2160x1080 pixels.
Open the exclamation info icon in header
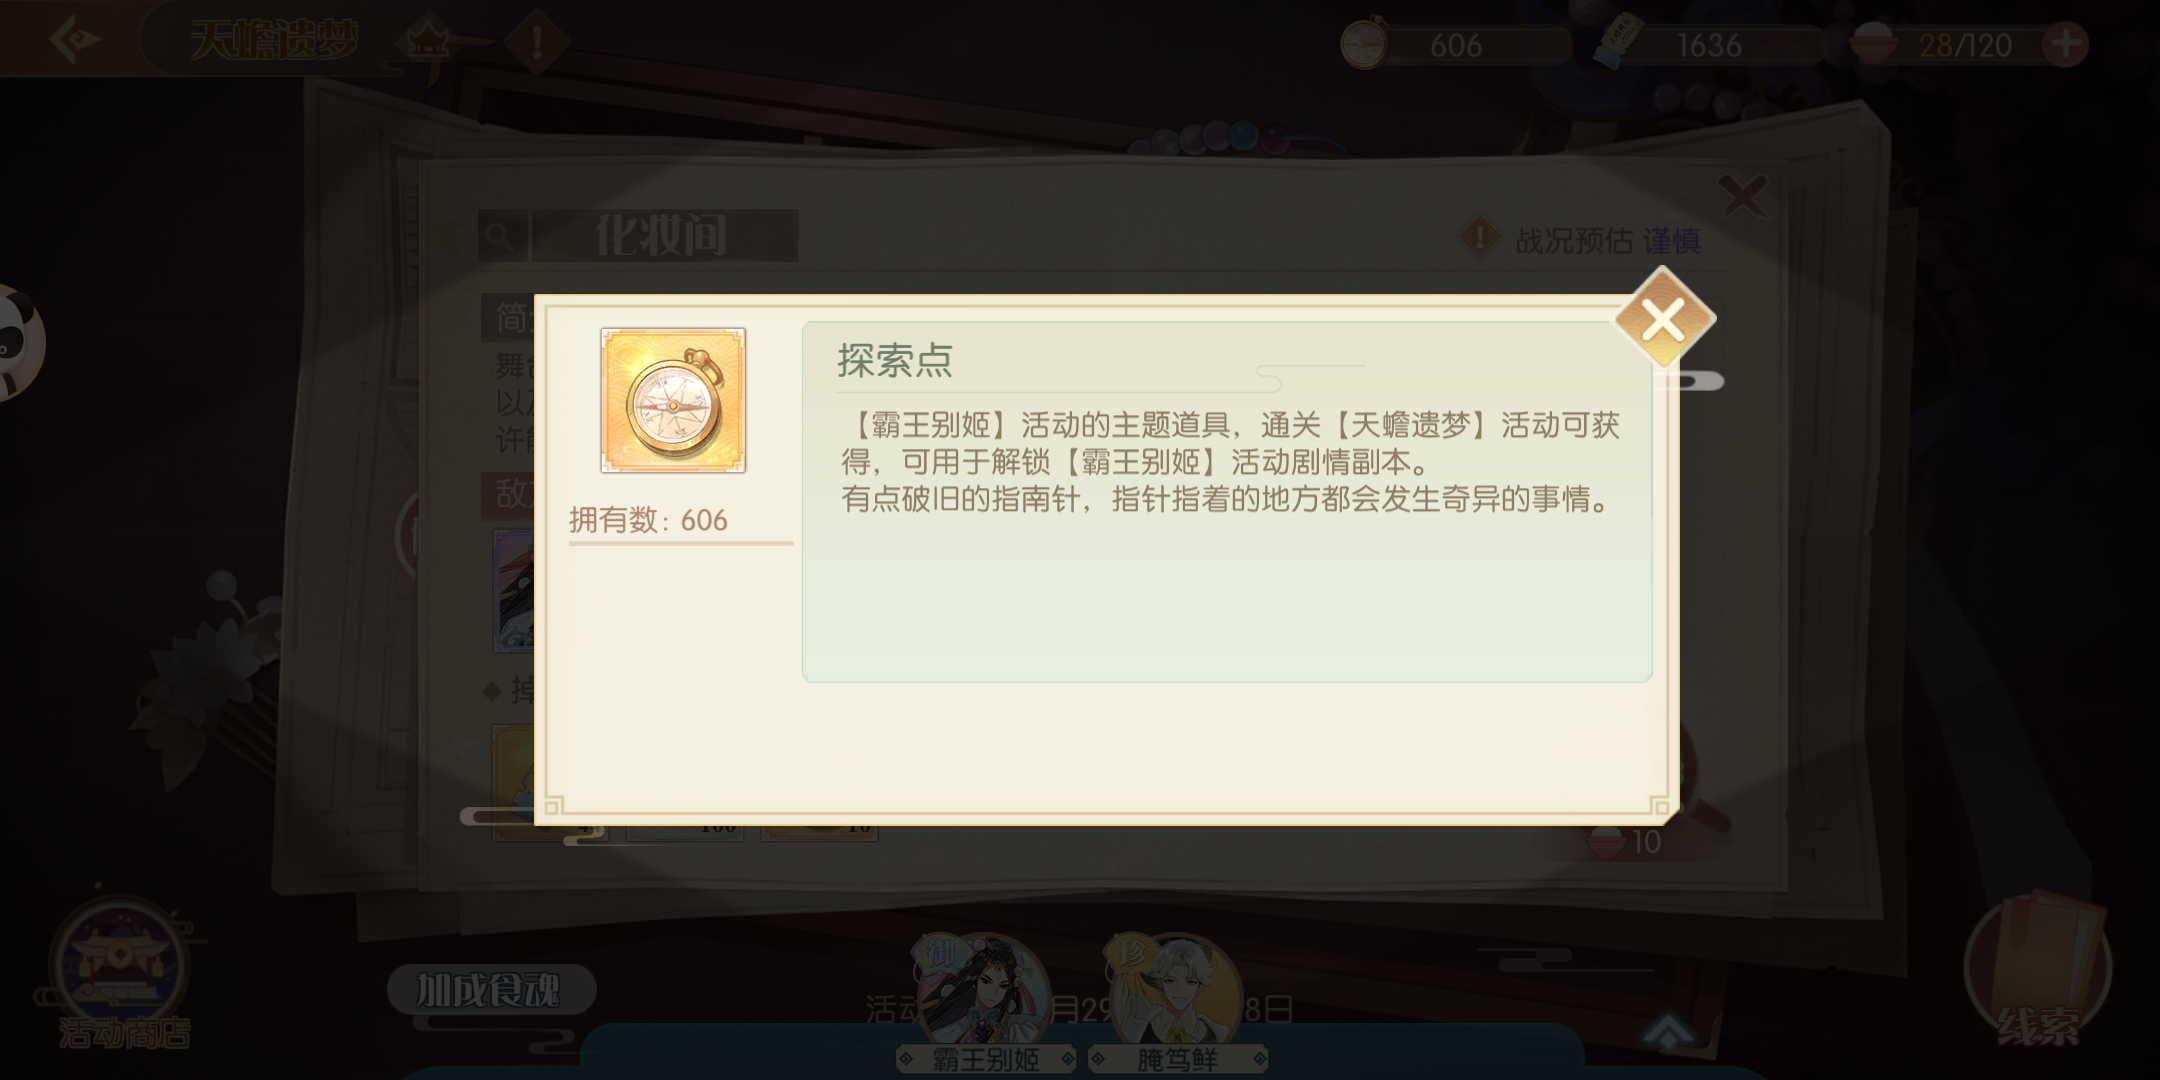536,42
